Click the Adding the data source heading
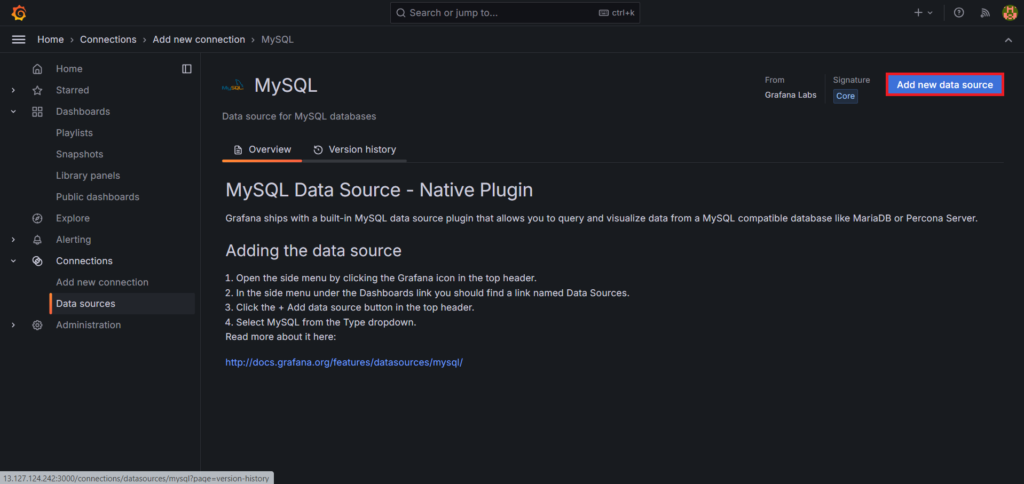The width and height of the screenshot is (1024, 484). [x=313, y=251]
